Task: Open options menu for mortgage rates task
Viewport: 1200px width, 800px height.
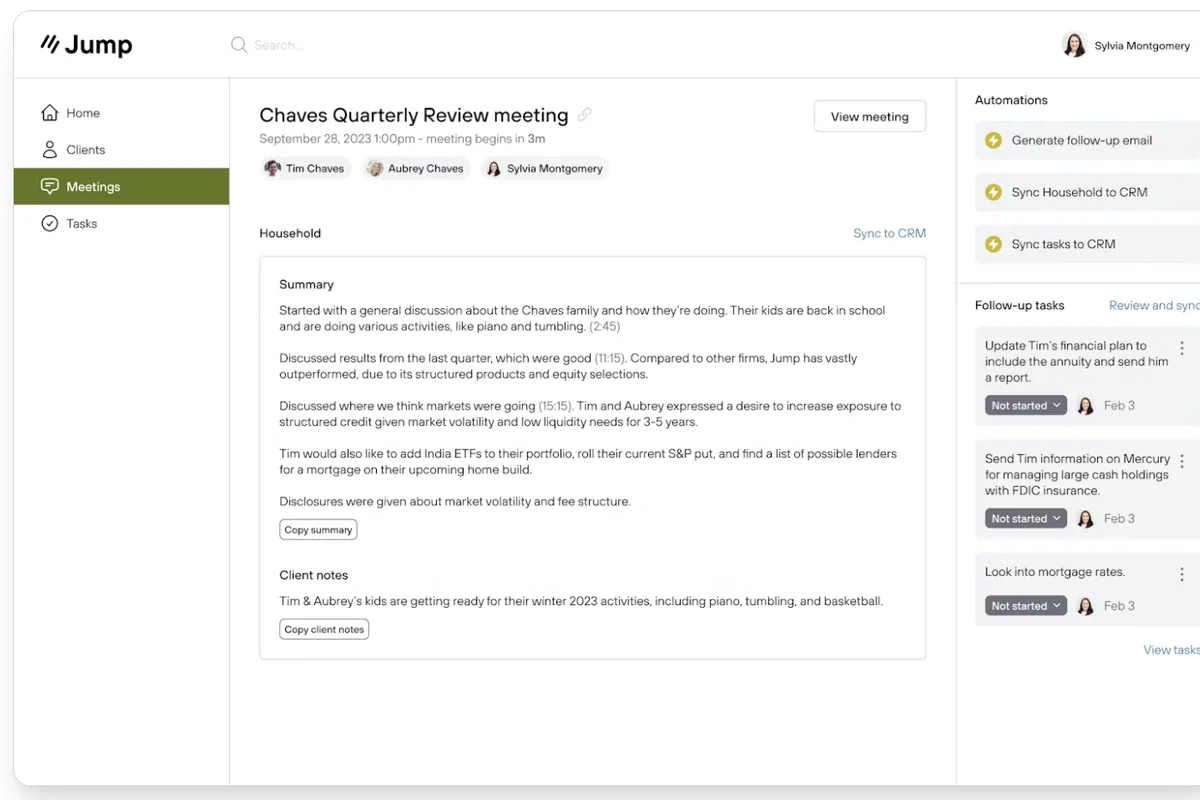Action: [x=1182, y=574]
